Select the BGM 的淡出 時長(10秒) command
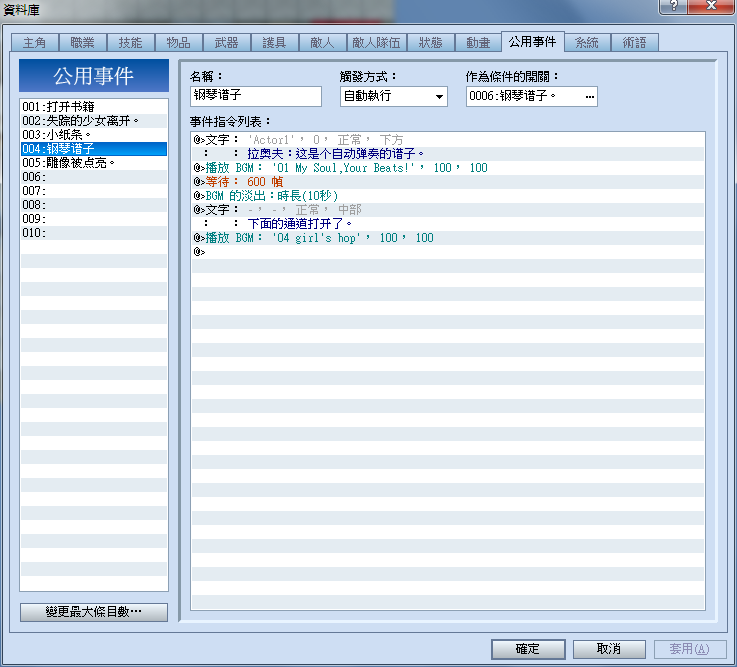Screen dimensions: 737x667 point(448,196)
